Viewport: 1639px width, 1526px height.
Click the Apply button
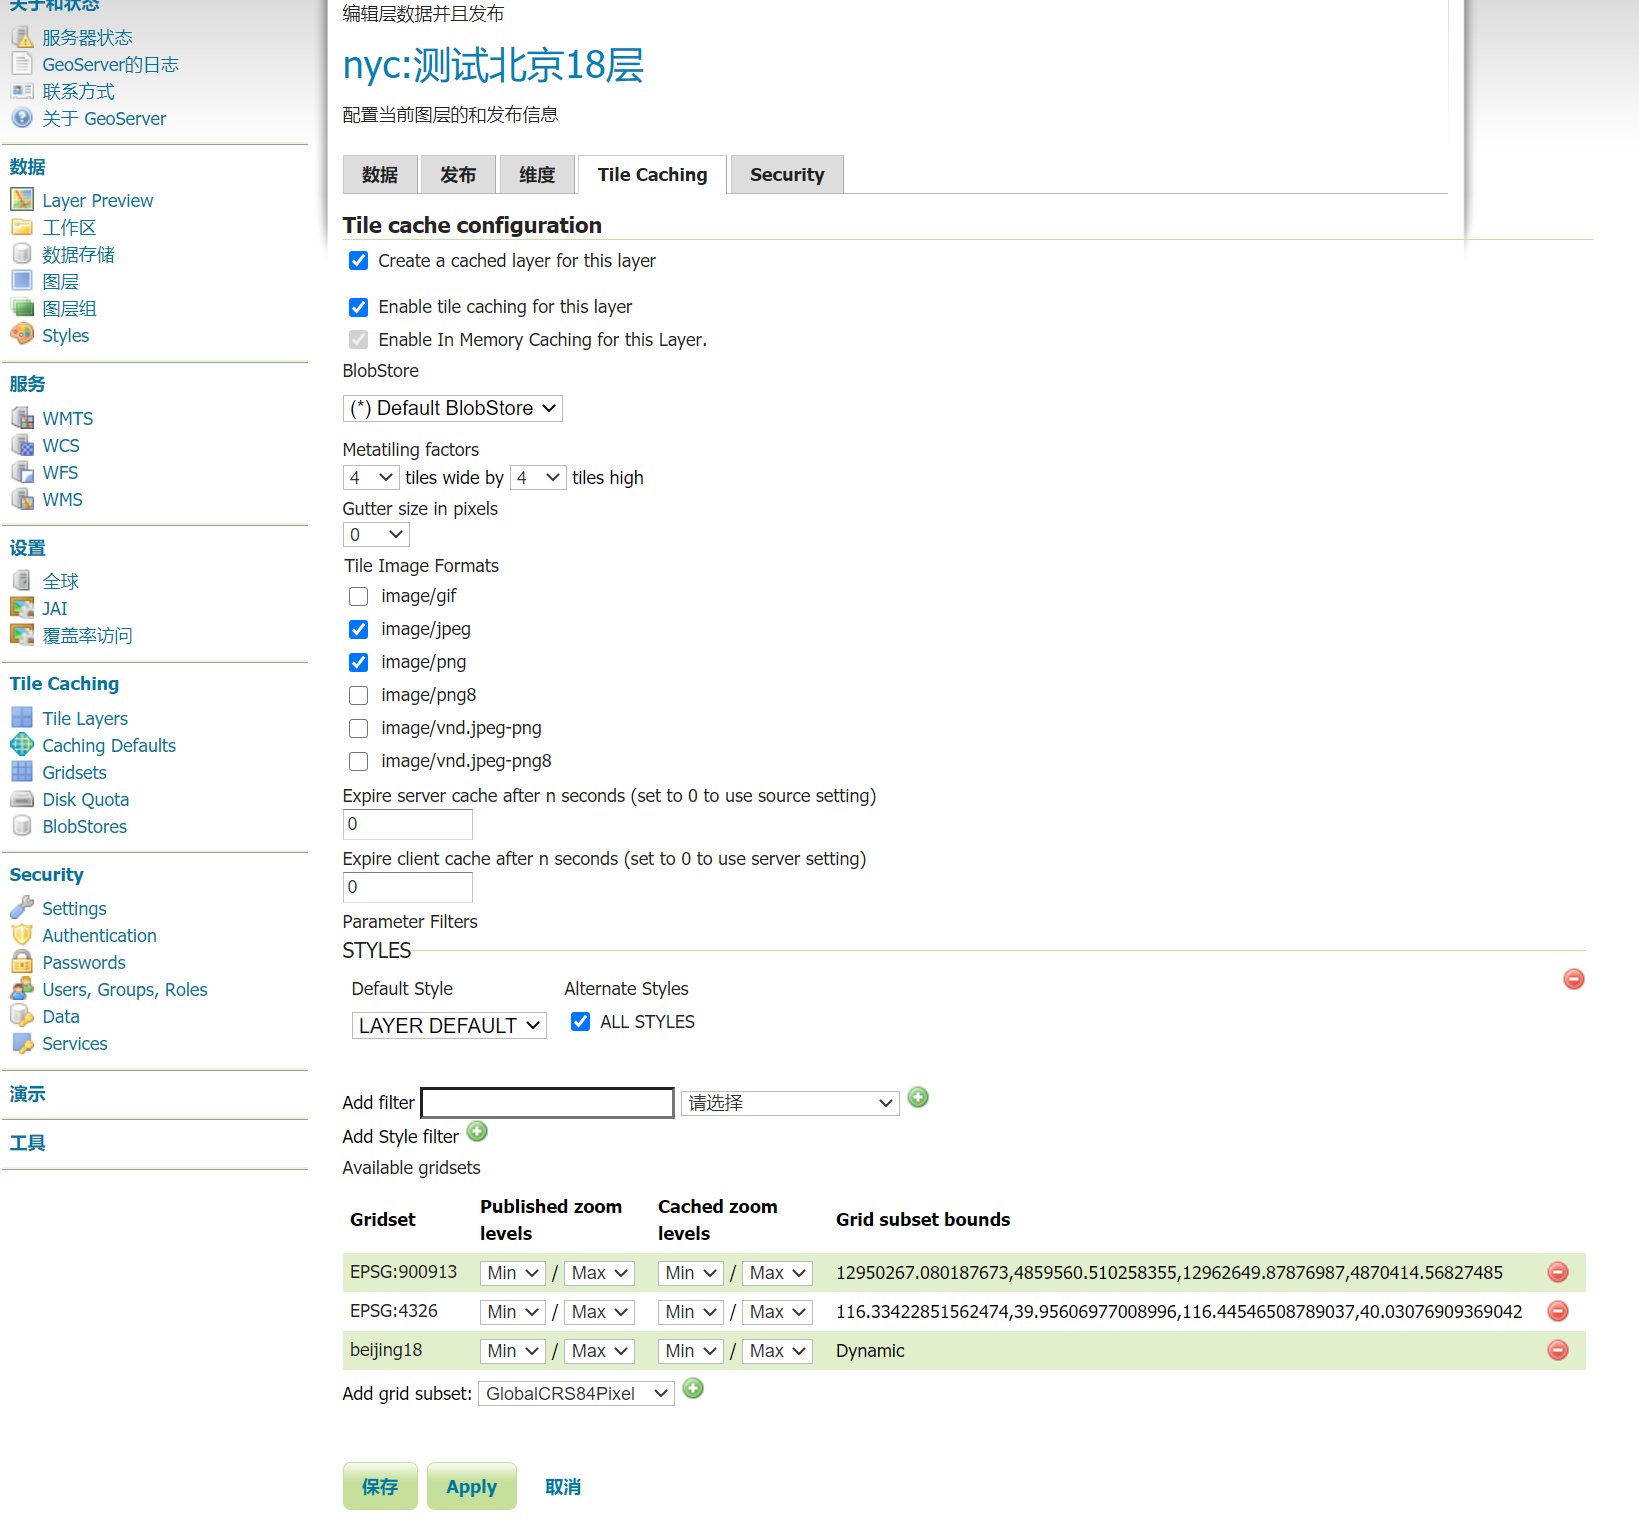pyautogui.click(x=471, y=1486)
